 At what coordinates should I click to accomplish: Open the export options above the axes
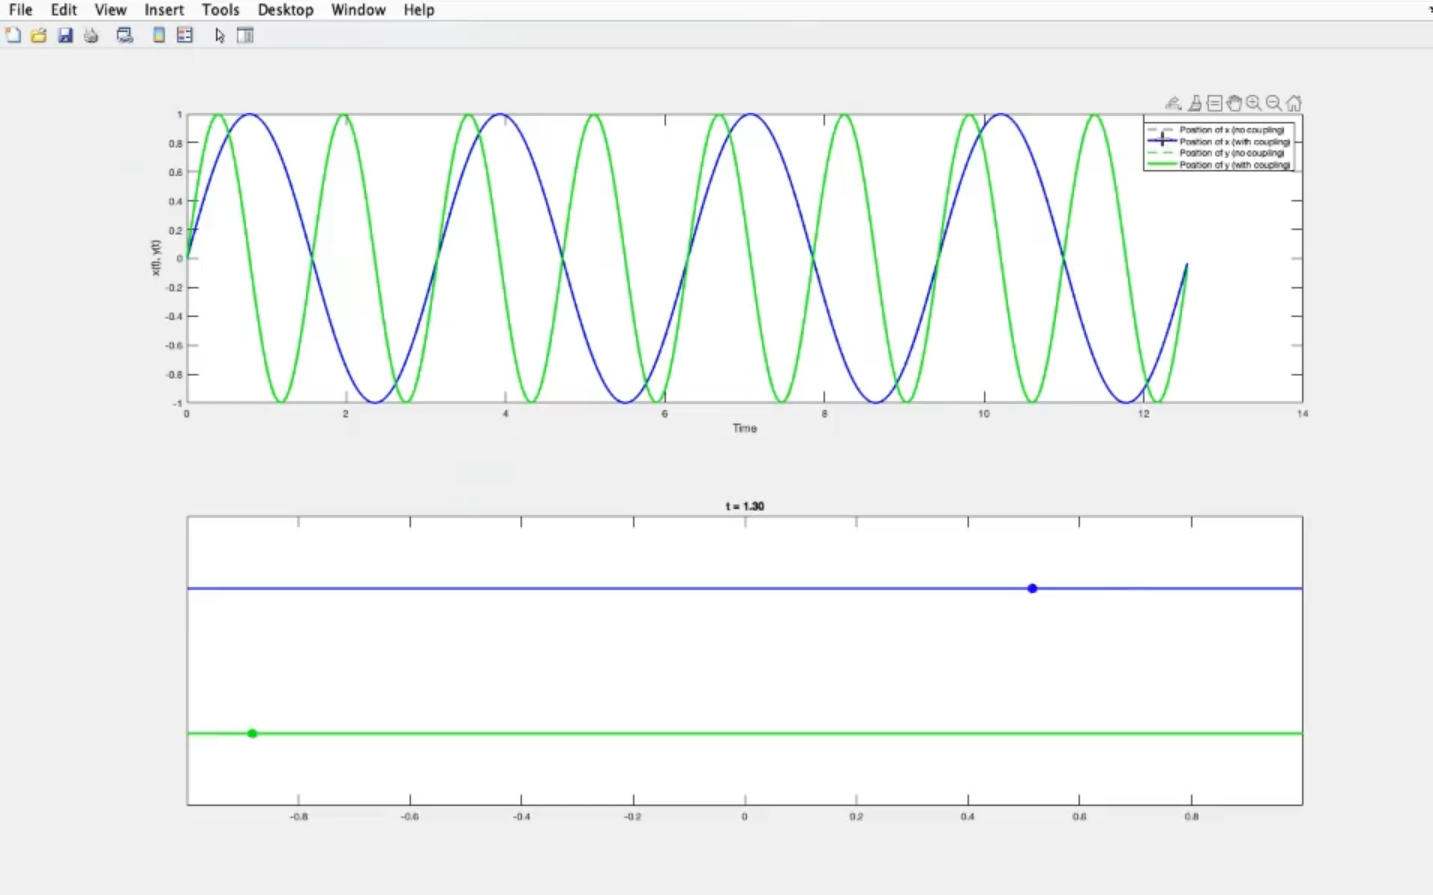(x=1173, y=103)
